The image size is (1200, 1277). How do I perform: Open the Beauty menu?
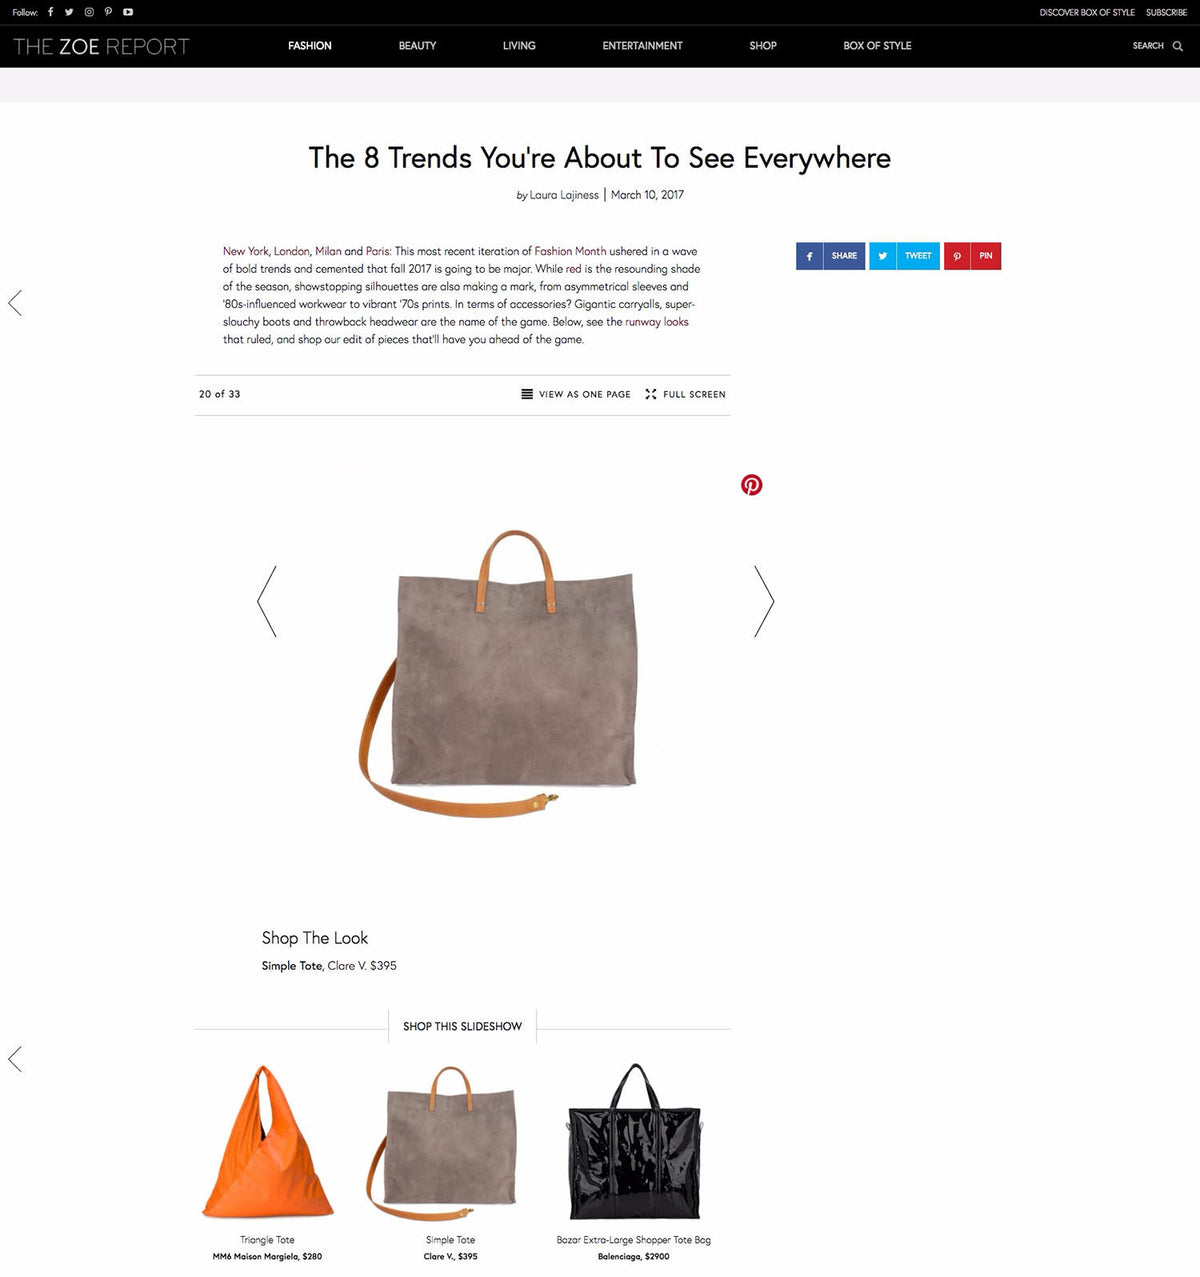[417, 46]
